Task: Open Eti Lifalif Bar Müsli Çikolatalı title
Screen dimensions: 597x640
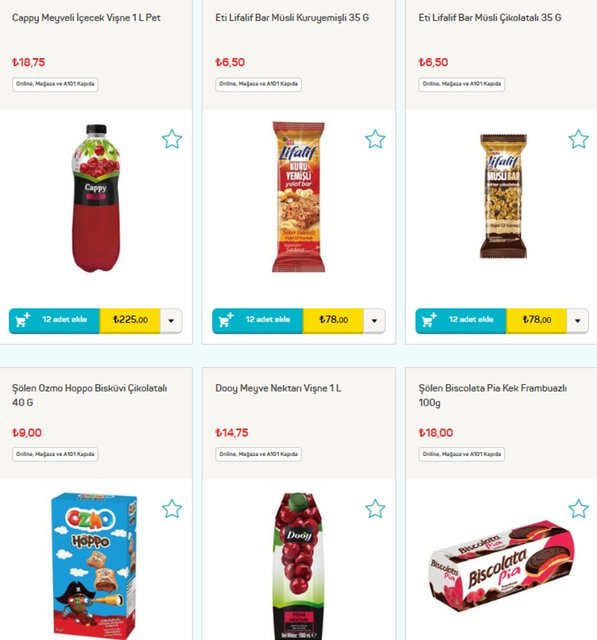Action: (x=490, y=18)
